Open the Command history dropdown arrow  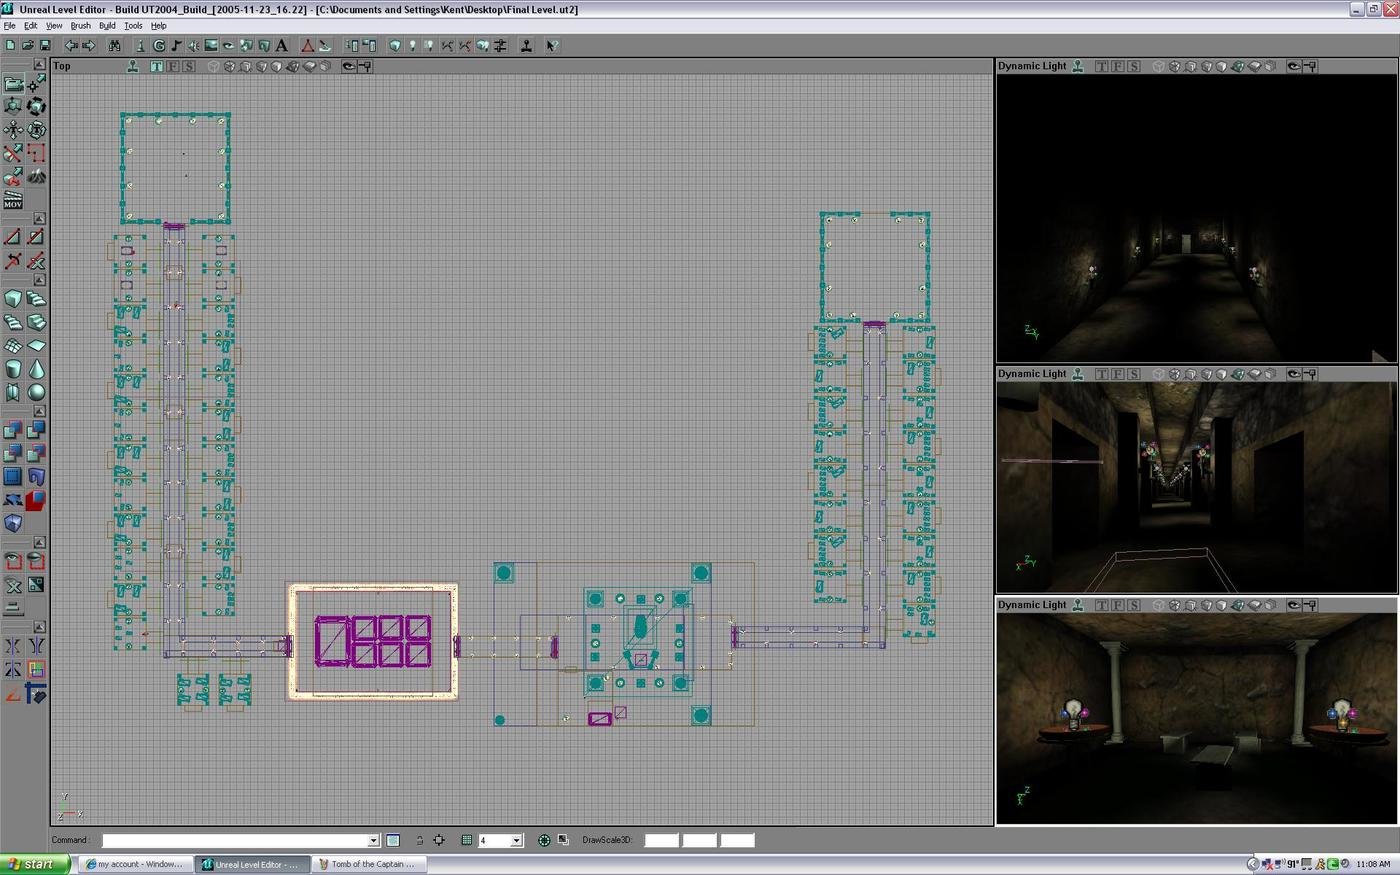click(x=374, y=840)
